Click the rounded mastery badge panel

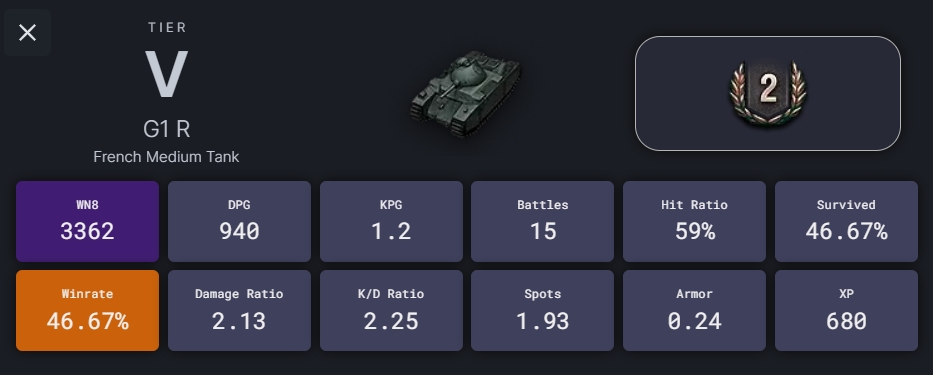[768, 93]
